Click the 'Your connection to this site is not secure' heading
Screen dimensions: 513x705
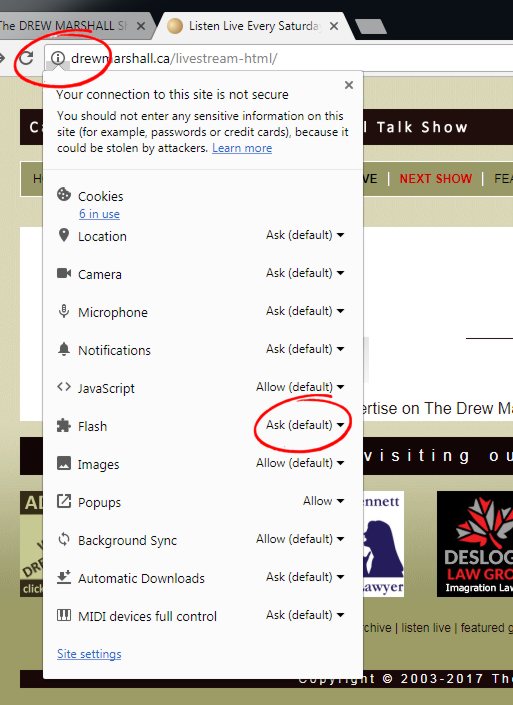(x=172, y=94)
